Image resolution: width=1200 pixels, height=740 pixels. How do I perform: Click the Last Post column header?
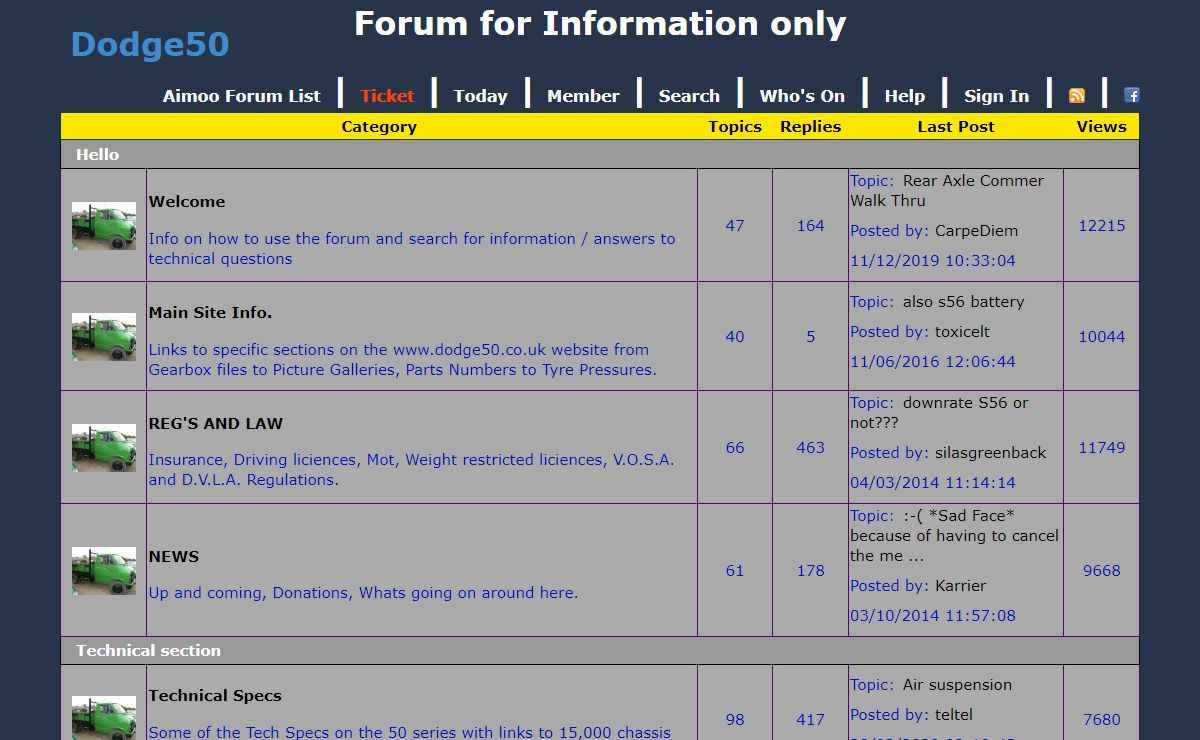(956, 126)
